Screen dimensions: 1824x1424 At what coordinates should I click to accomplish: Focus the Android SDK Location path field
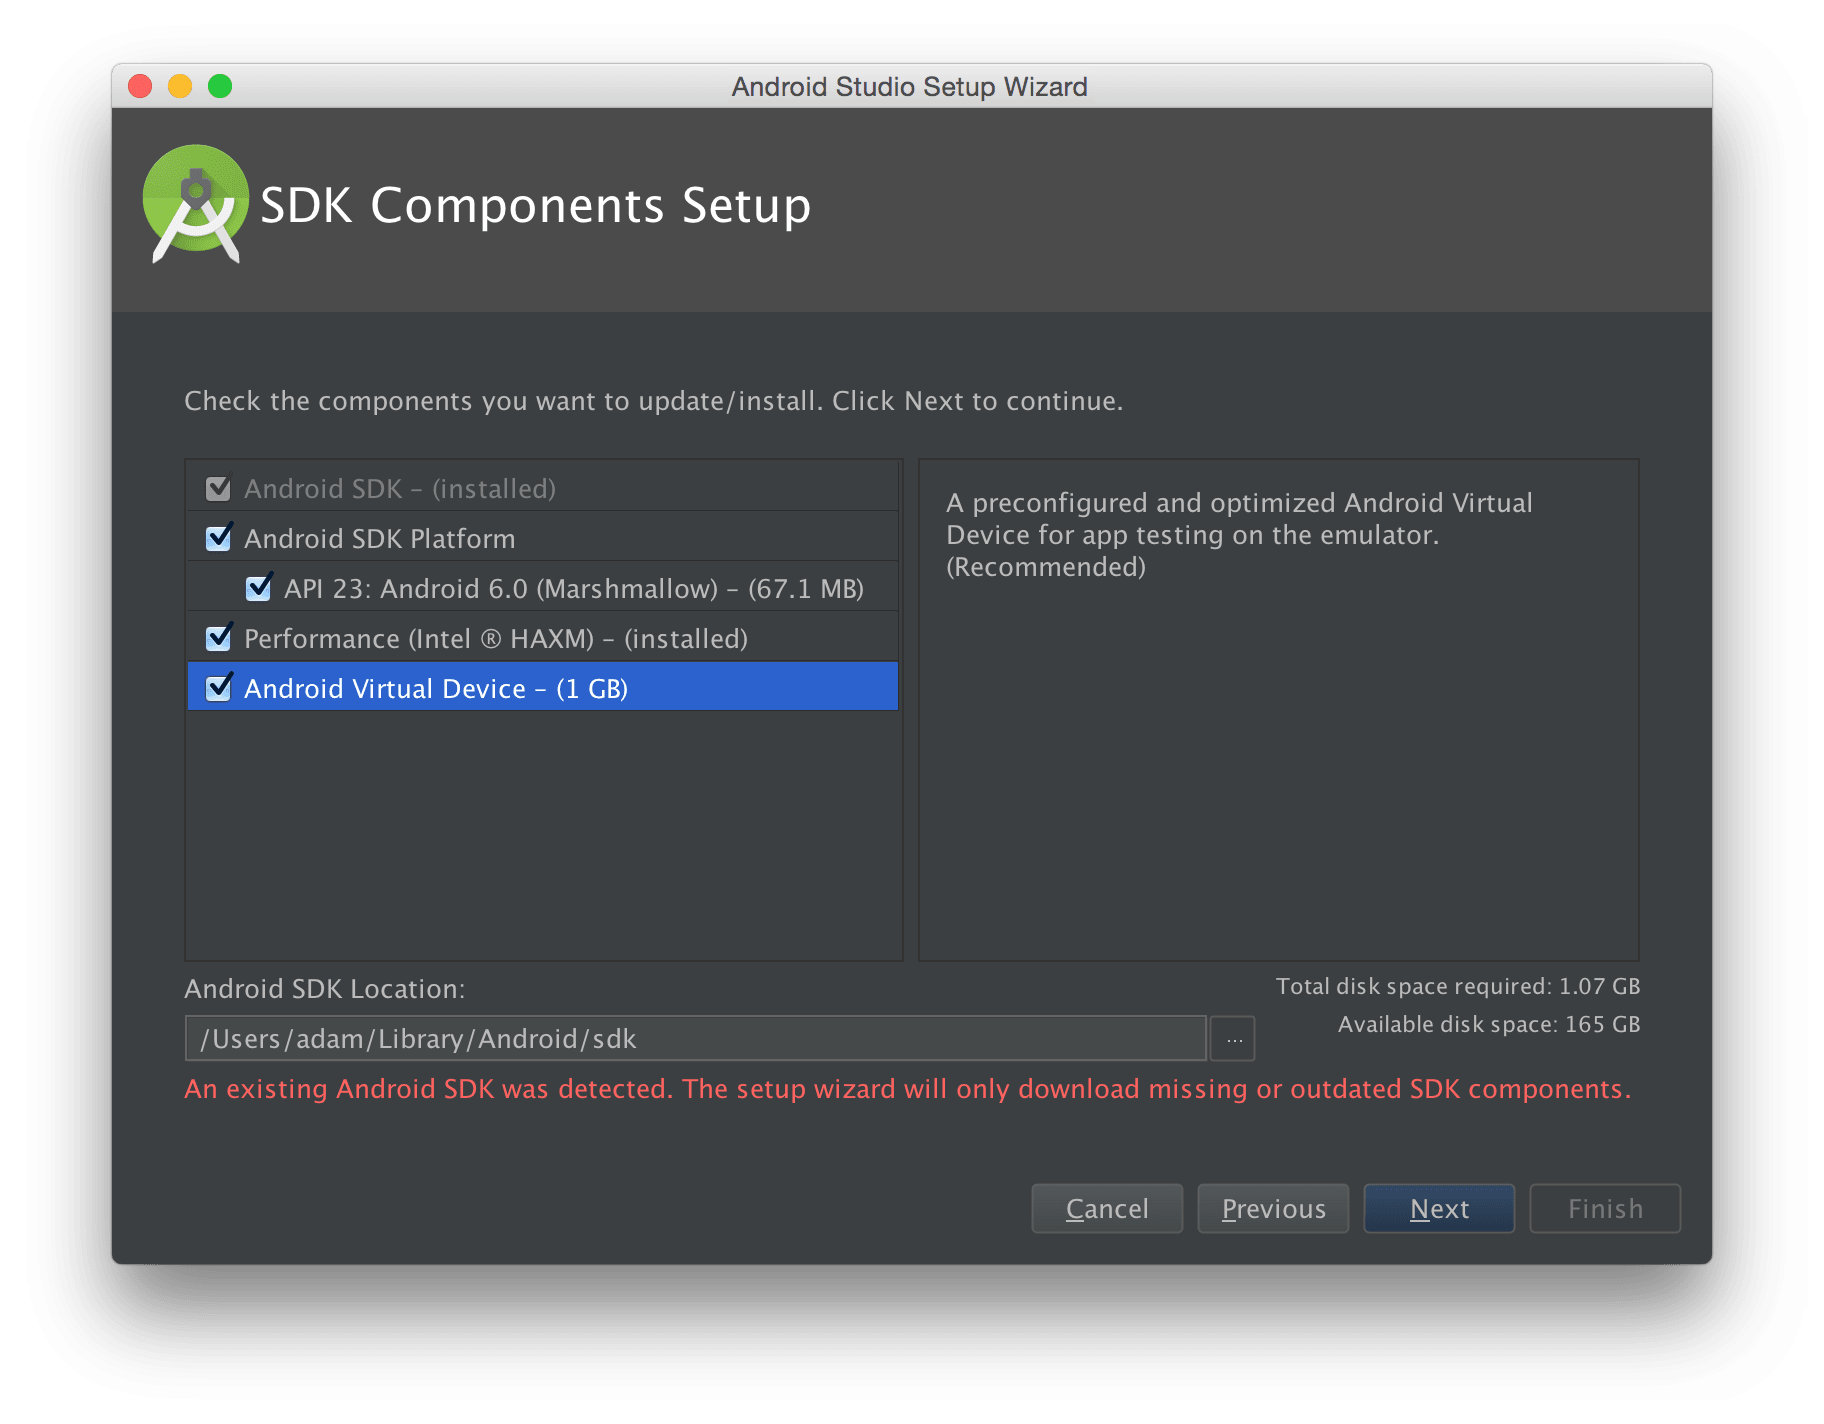click(x=695, y=1039)
